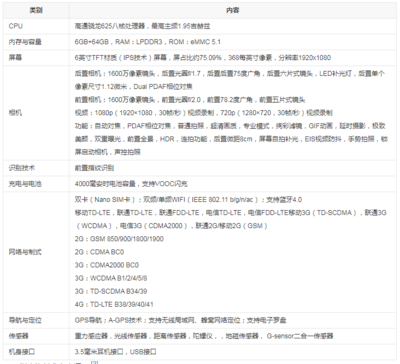This screenshot has height=364, width=400.
Task: Click the '2G:GSM 850/900/1800/1900' line
Action: point(119,239)
